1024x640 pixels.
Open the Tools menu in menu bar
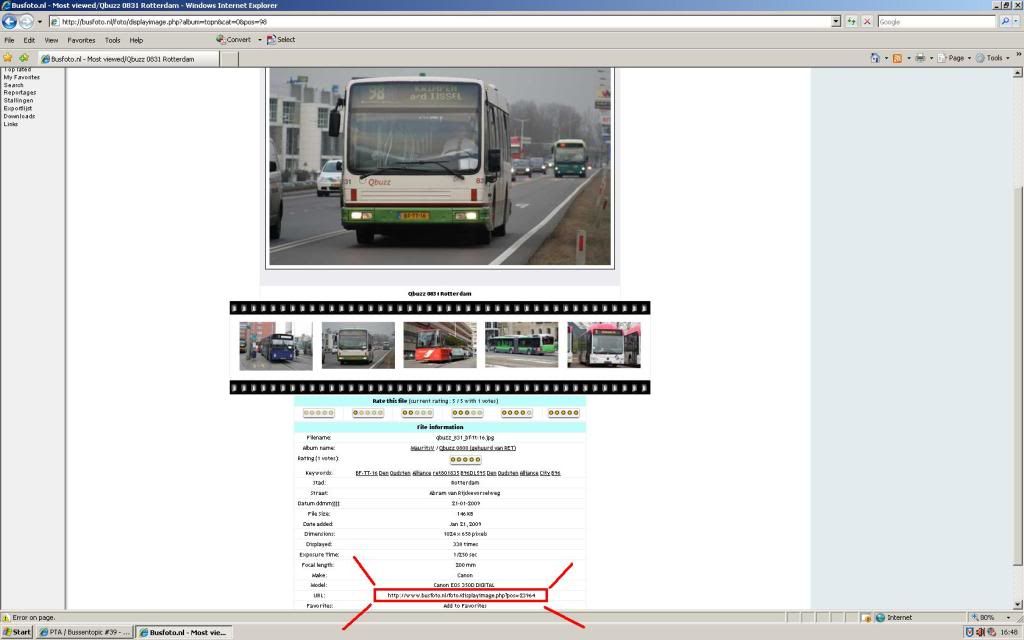[112, 40]
